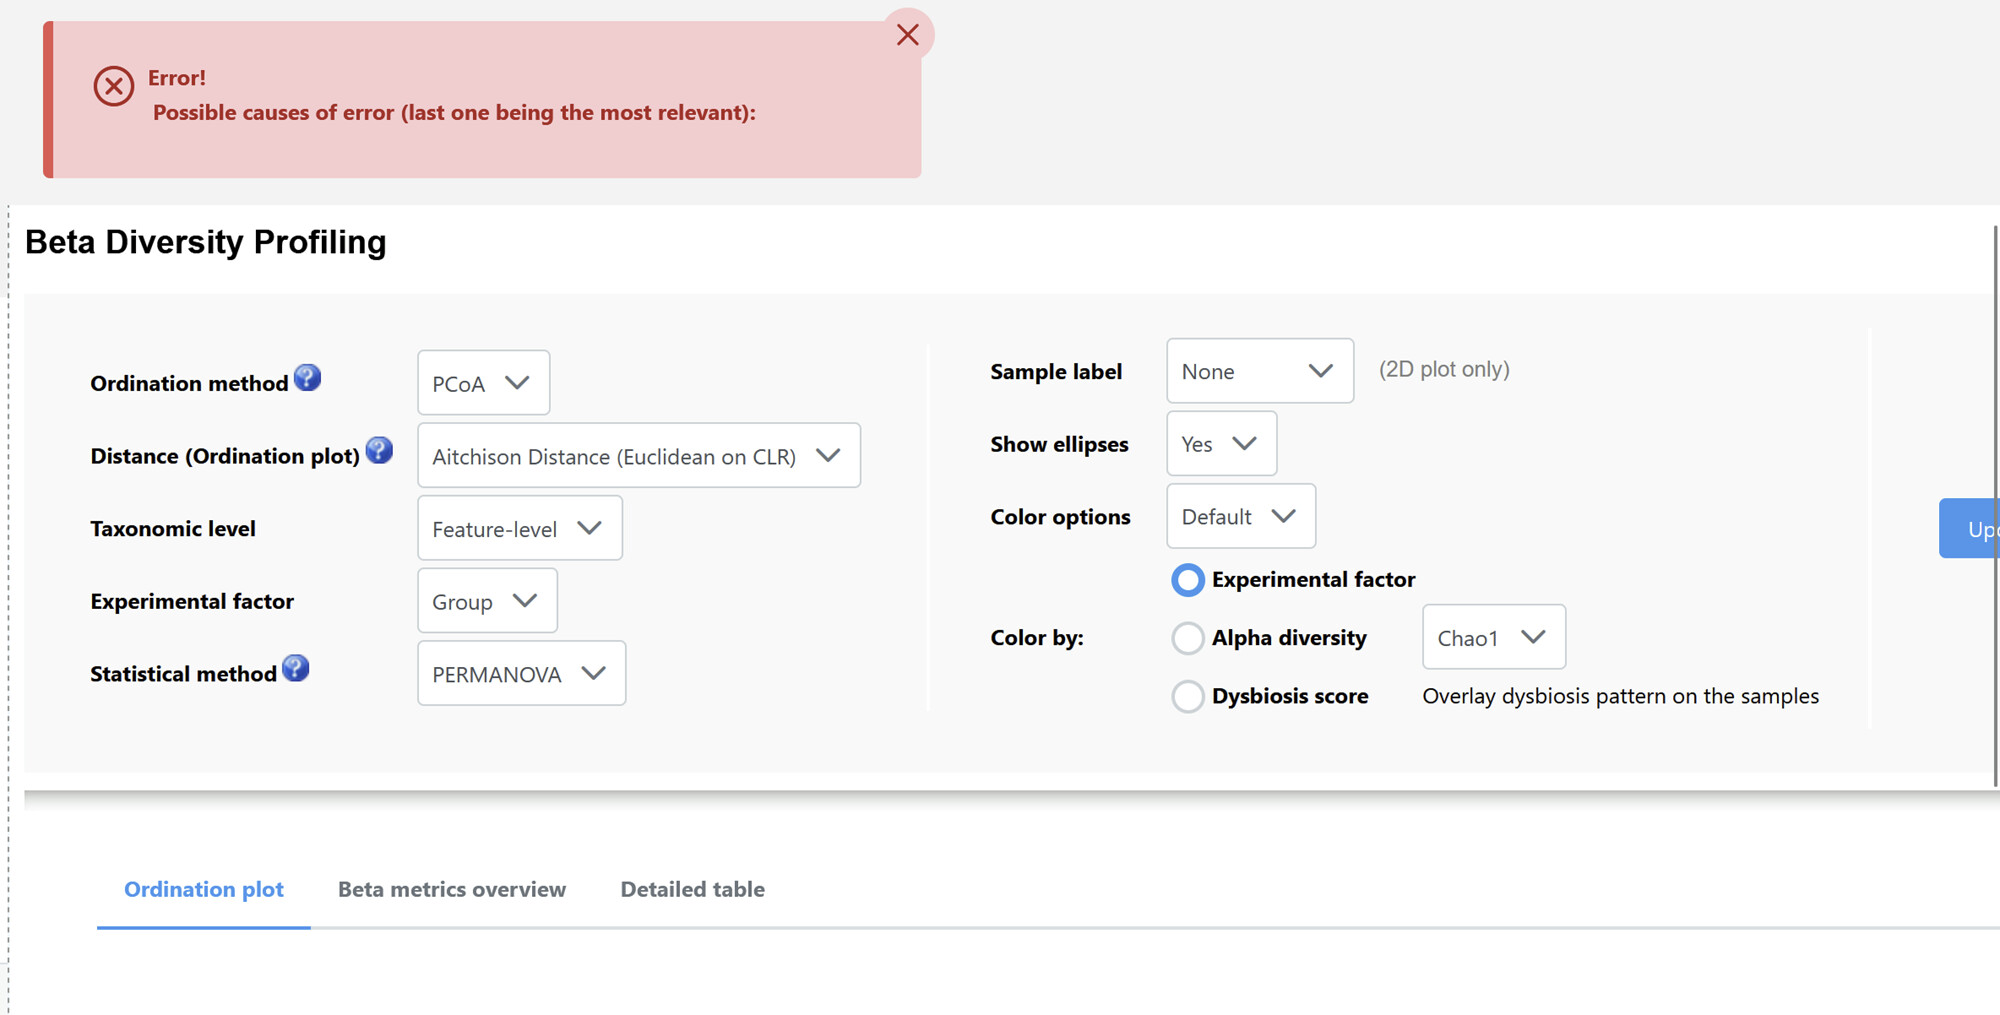Open help icon beside Ordination method
Image resolution: width=2000 pixels, height=1015 pixels.
coord(308,378)
